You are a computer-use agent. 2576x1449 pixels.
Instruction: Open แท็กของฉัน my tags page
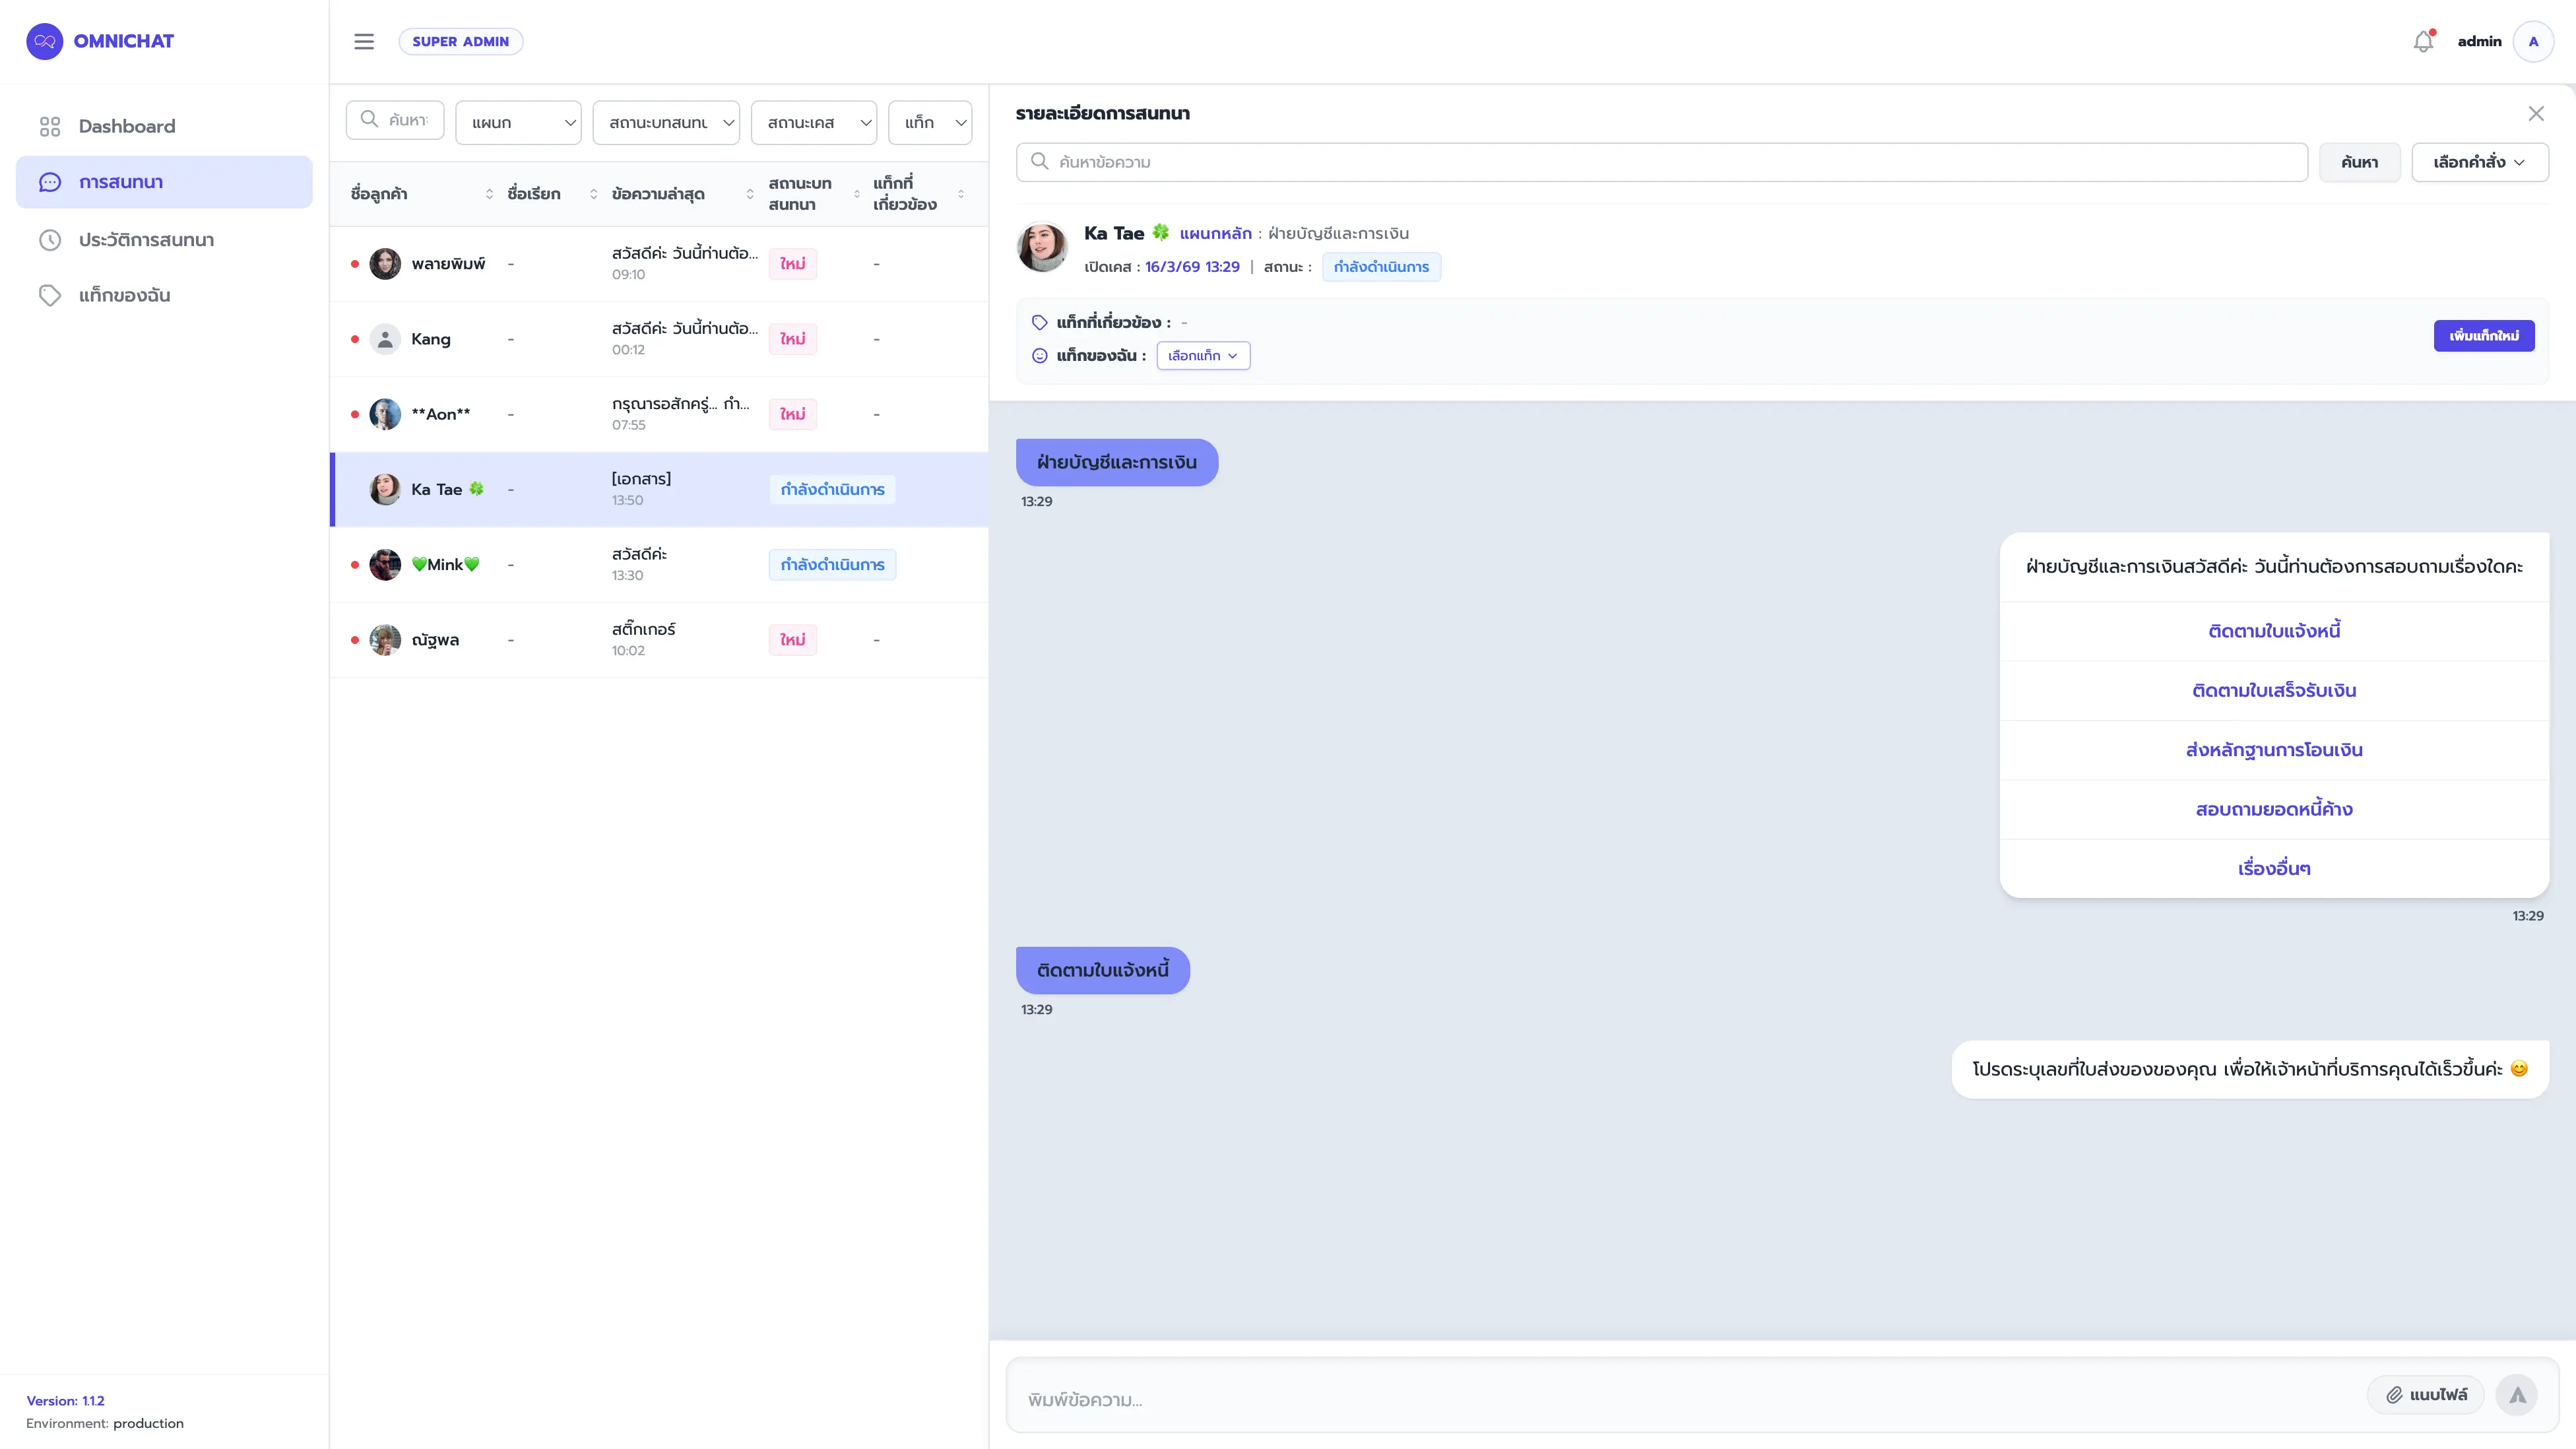pyautogui.click(x=124, y=296)
